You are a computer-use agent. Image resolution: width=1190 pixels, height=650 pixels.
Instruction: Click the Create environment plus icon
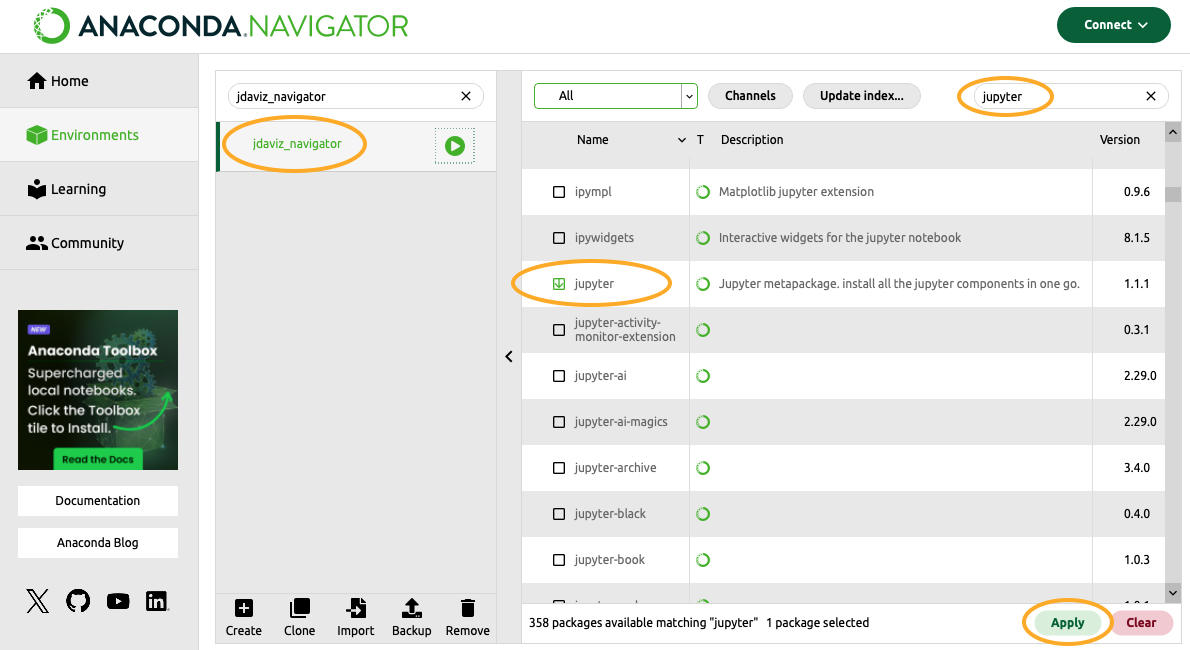(243, 607)
